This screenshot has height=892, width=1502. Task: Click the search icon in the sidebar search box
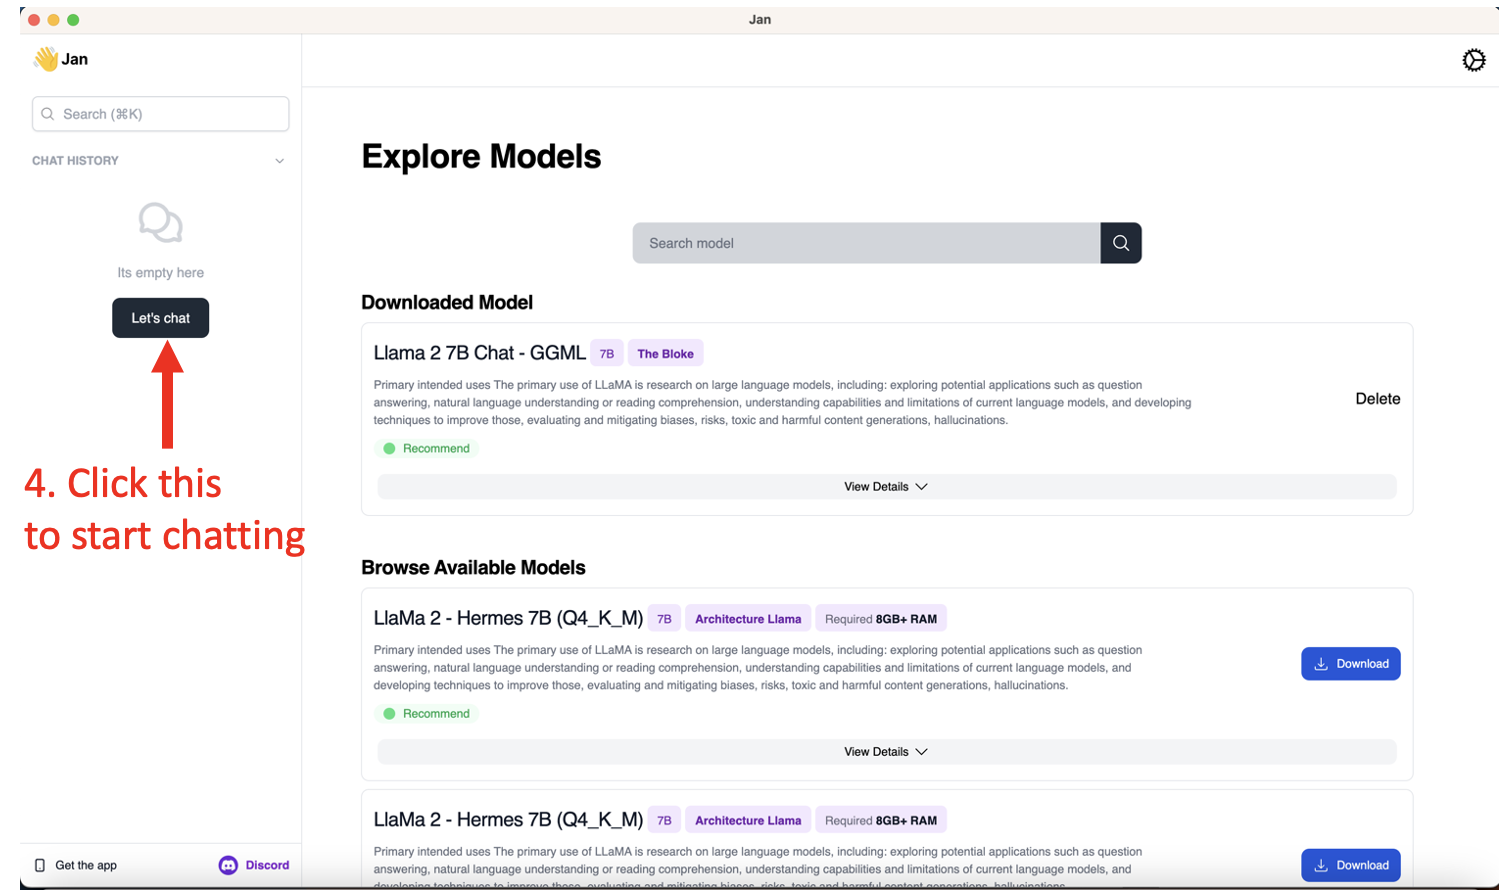coord(47,114)
